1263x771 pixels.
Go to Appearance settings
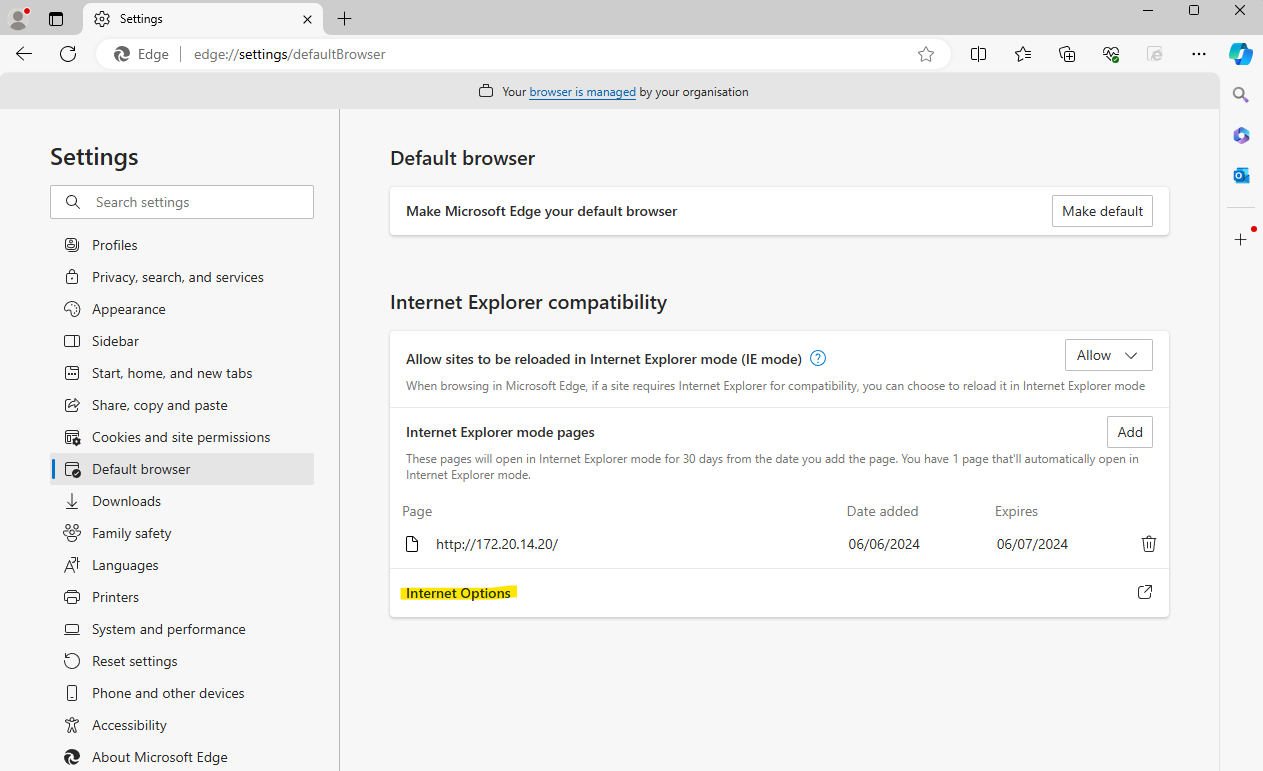(x=182, y=309)
